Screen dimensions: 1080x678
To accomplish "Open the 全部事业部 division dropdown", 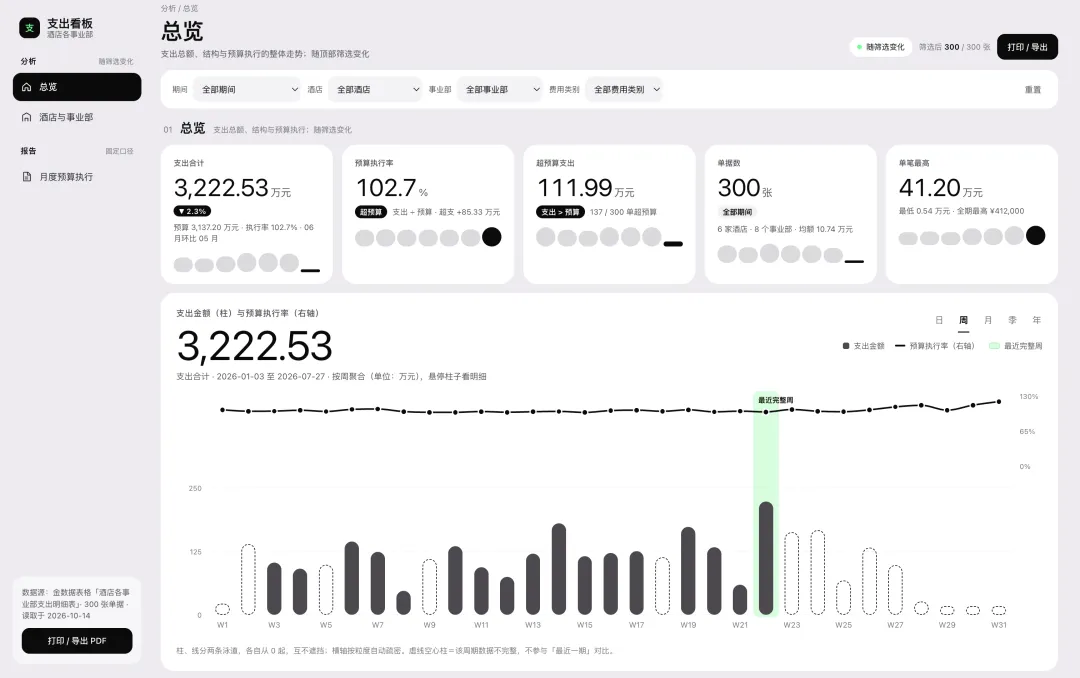I will pyautogui.click(x=499, y=90).
